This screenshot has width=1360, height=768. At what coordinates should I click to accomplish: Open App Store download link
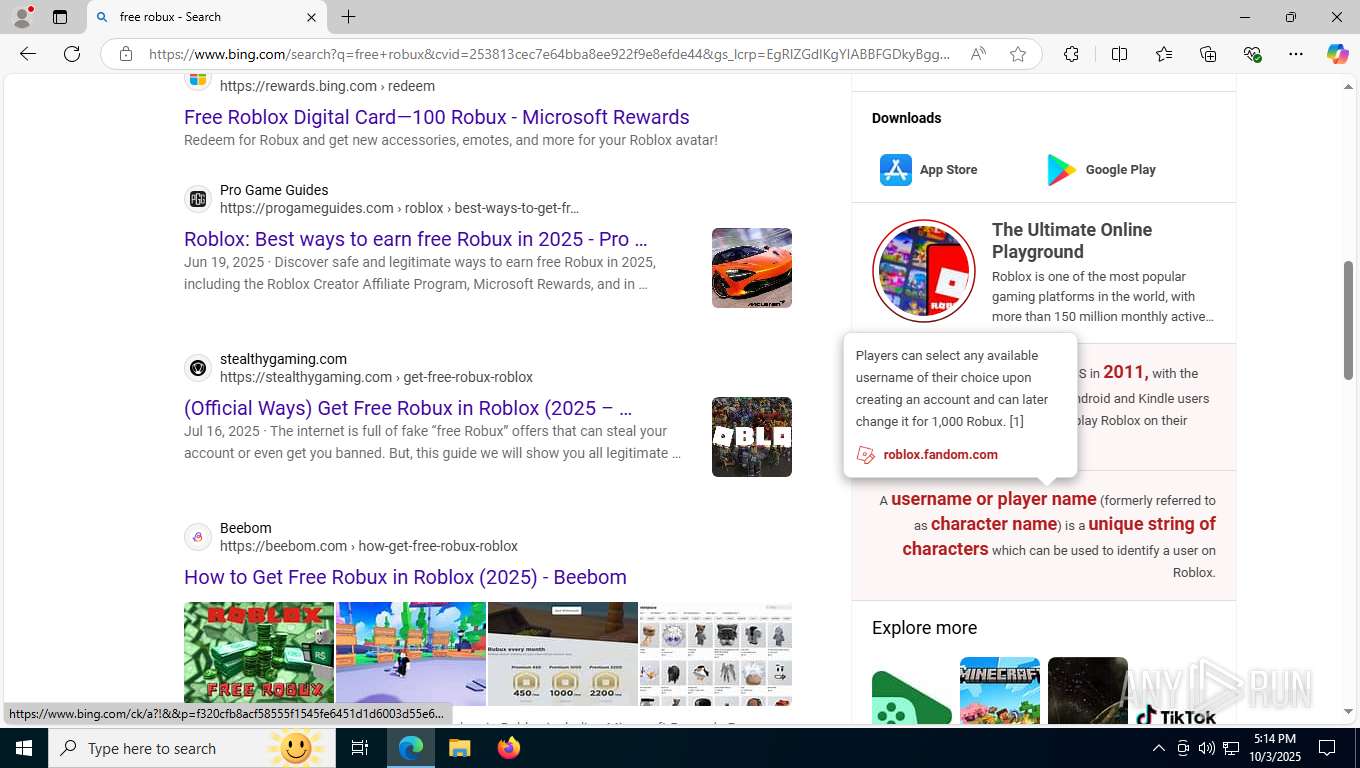[929, 170]
